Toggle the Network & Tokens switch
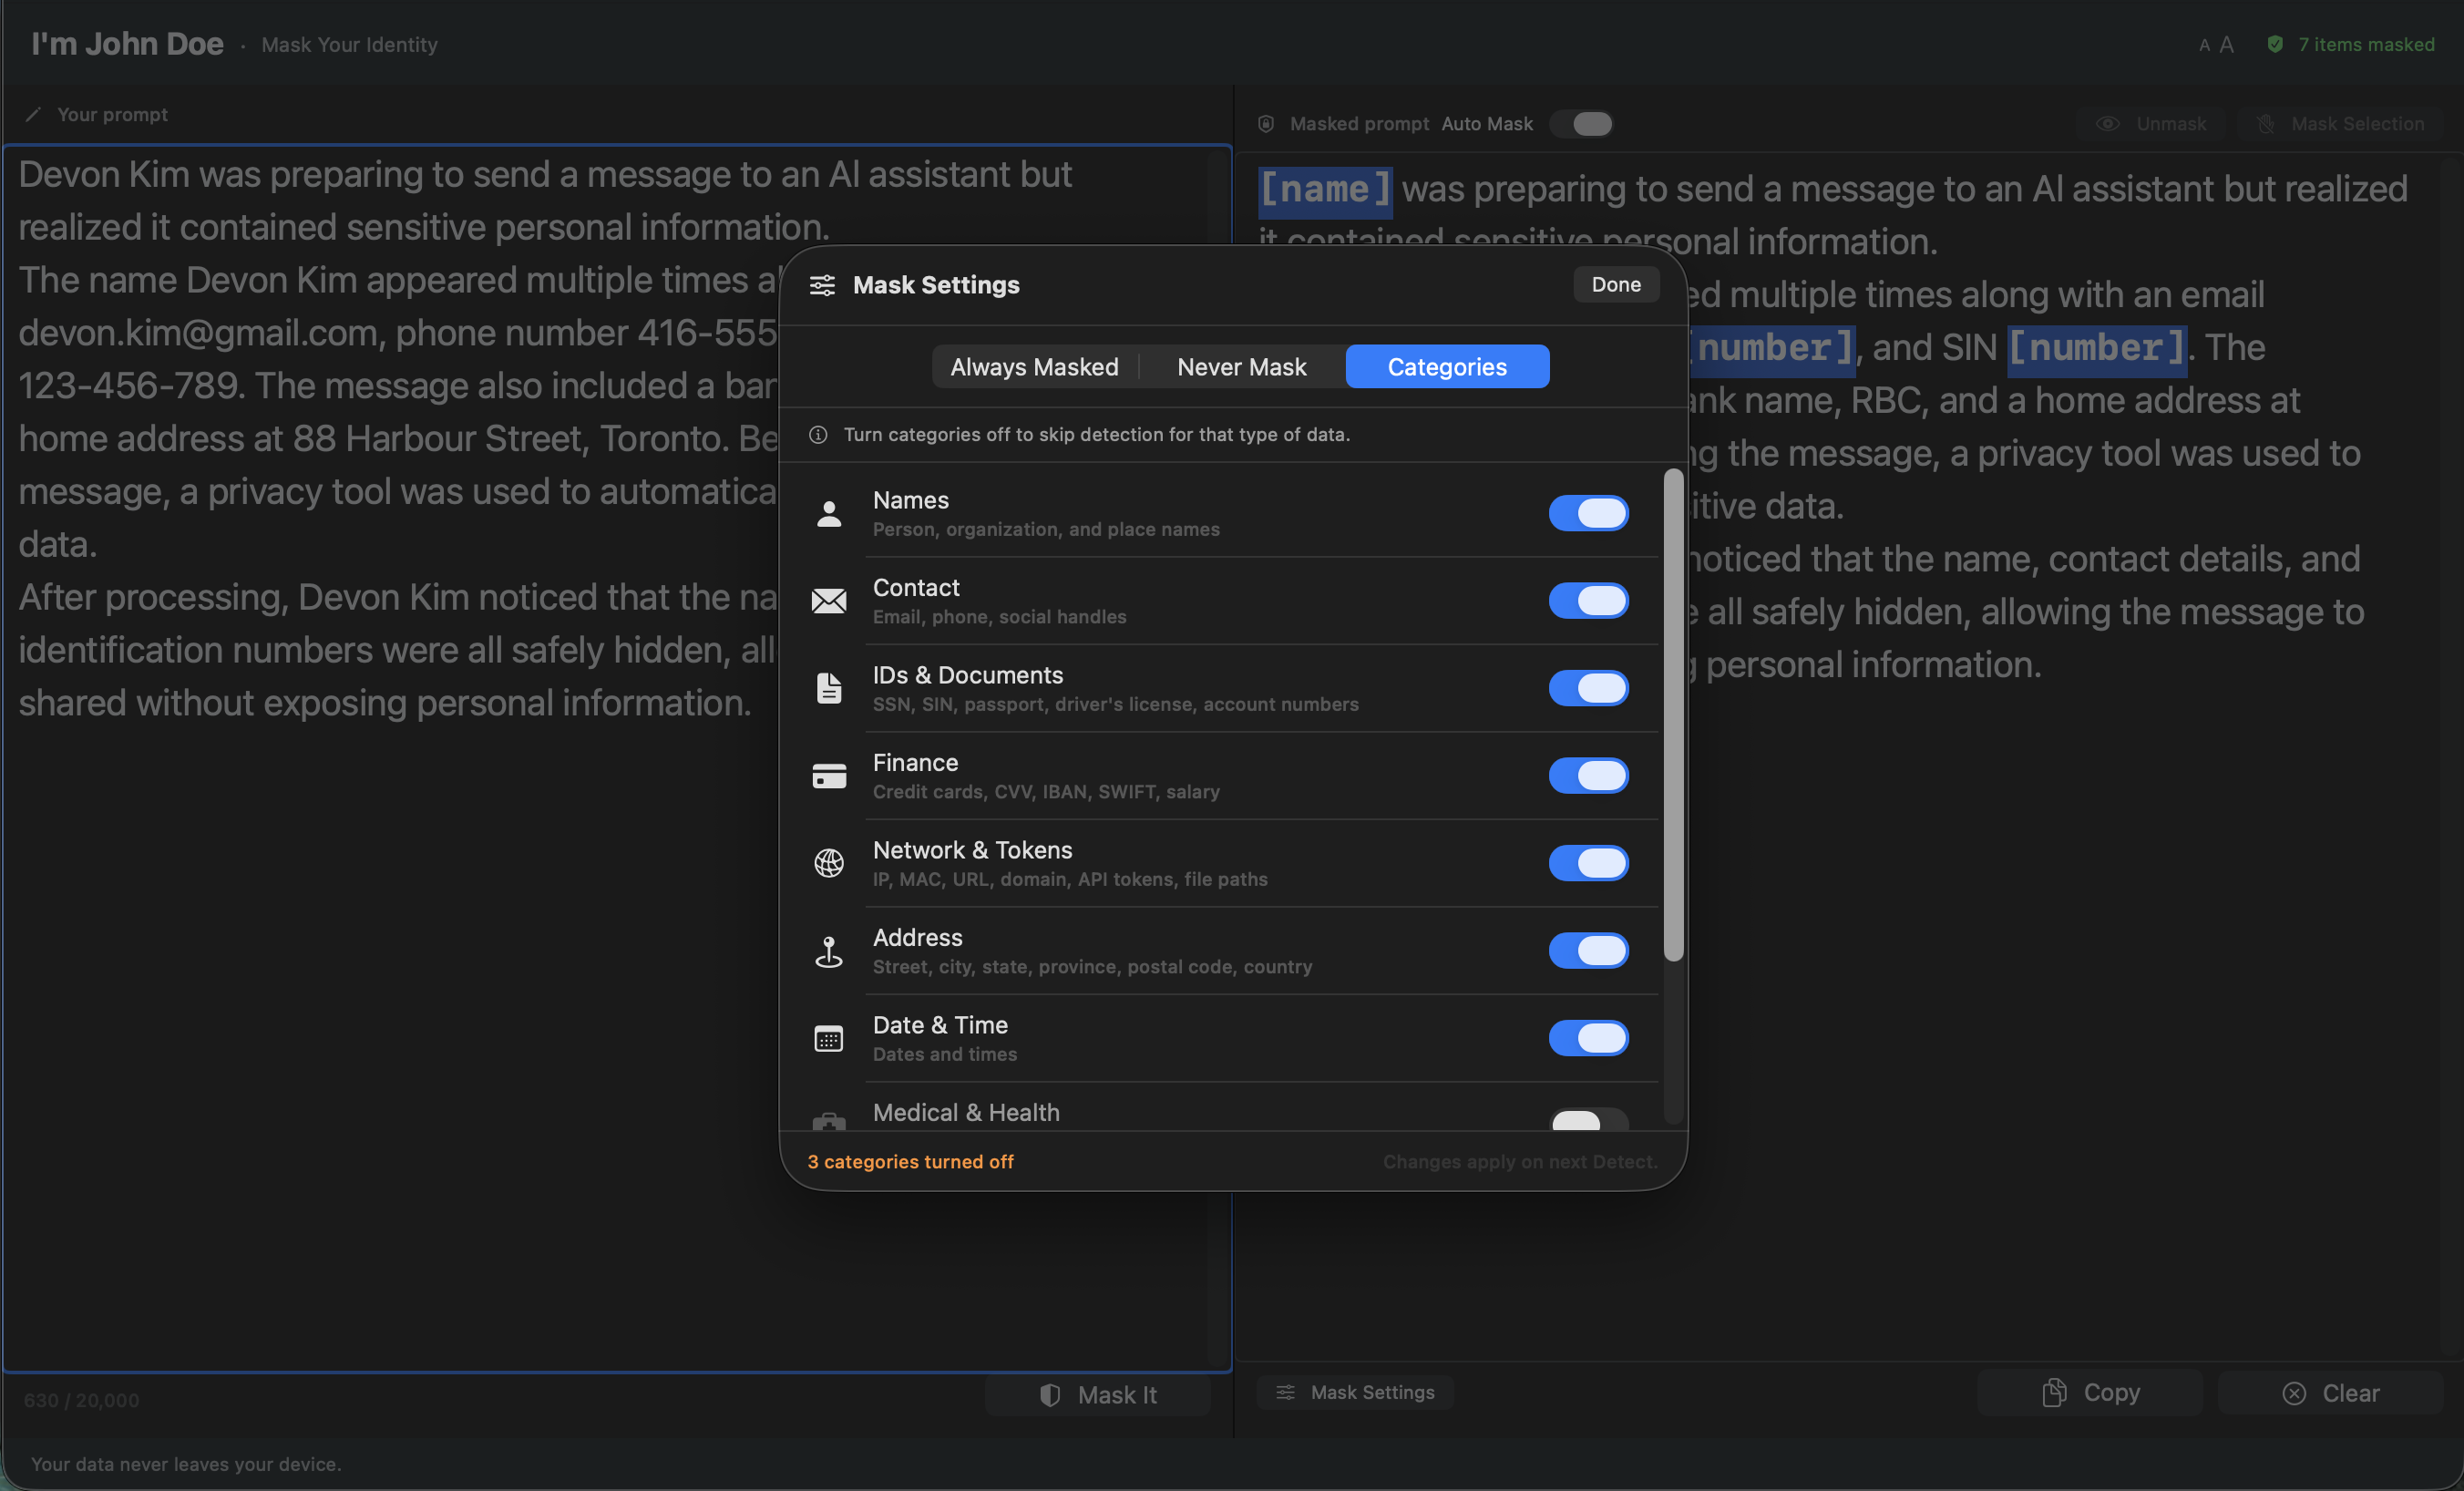2464x1491 pixels. click(x=1589, y=863)
